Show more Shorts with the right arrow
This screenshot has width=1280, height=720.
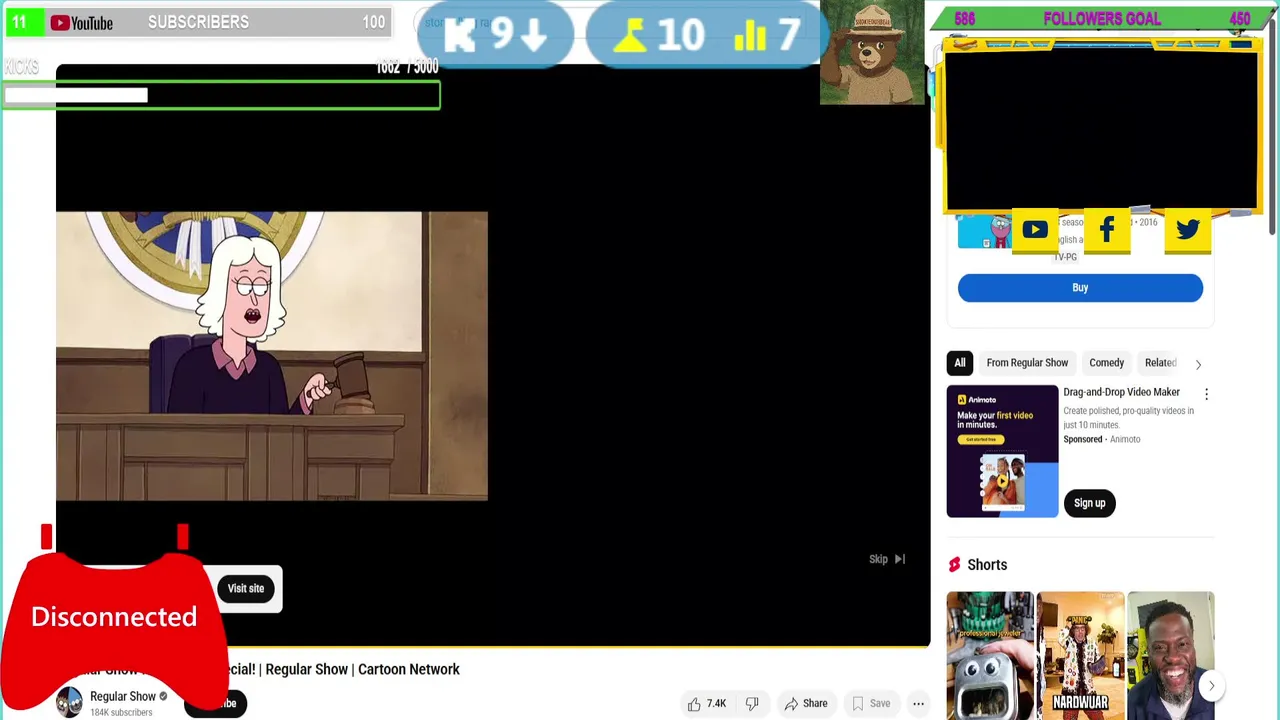(x=1211, y=686)
